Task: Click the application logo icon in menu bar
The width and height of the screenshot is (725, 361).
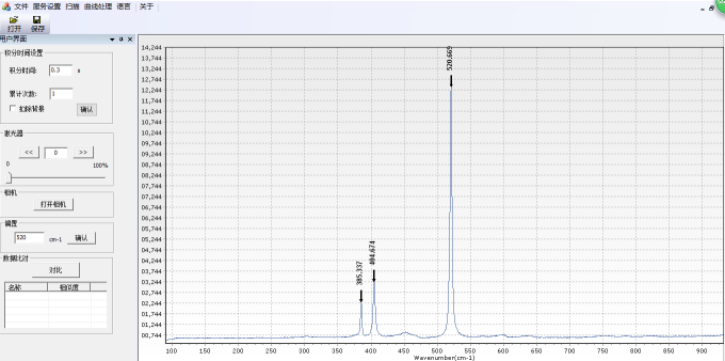Action: (x=6, y=7)
